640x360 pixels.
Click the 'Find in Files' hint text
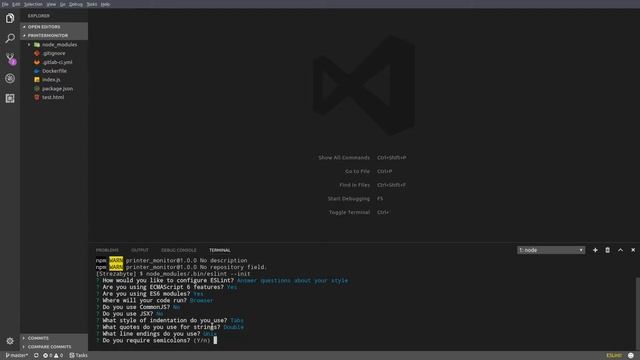tap(354, 185)
